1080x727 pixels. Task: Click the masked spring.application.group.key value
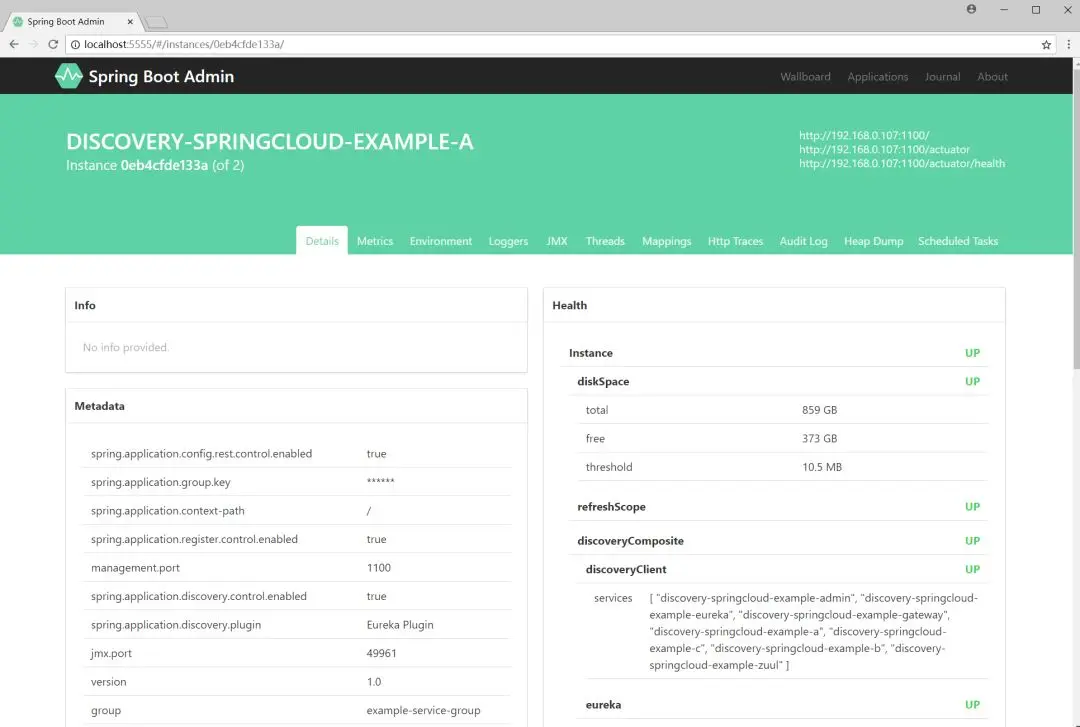(380, 482)
